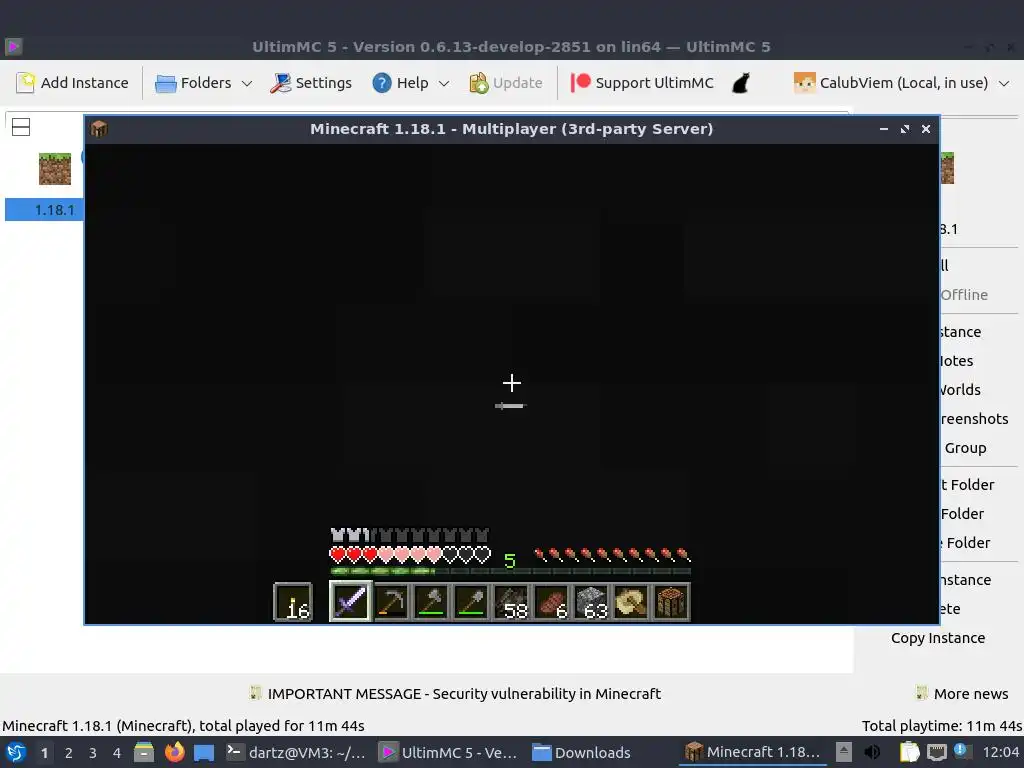This screenshot has width=1024, height=768.
Task: Collapse the instance group header in UltimMC
Action: 21,127
